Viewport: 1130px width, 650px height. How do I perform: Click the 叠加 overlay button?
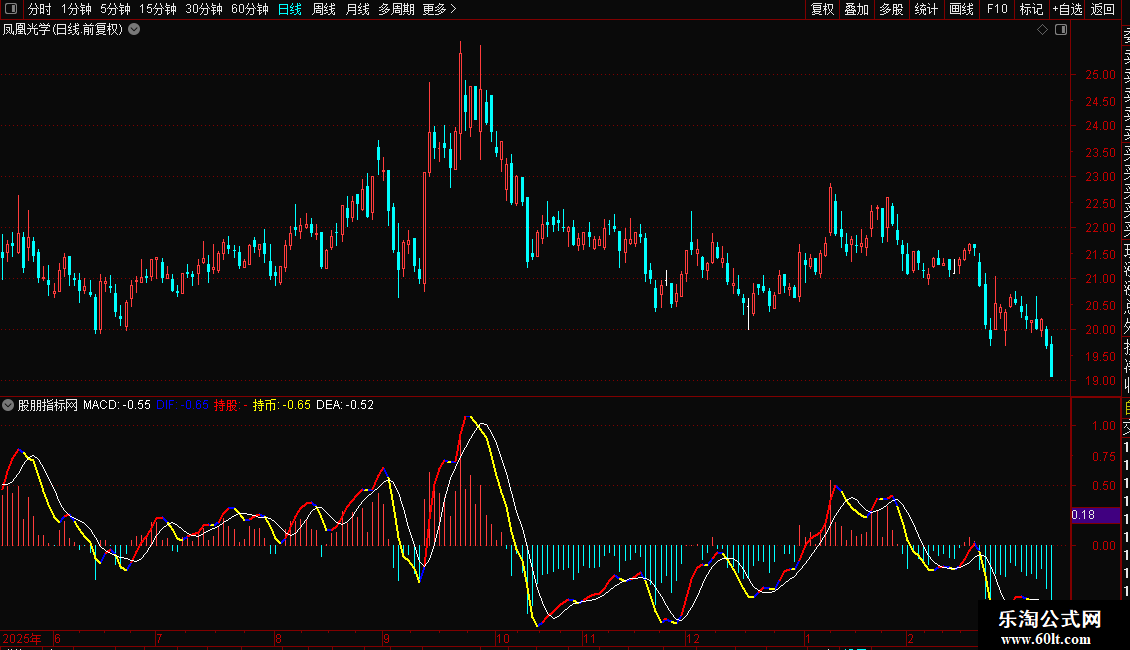click(857, 9)
